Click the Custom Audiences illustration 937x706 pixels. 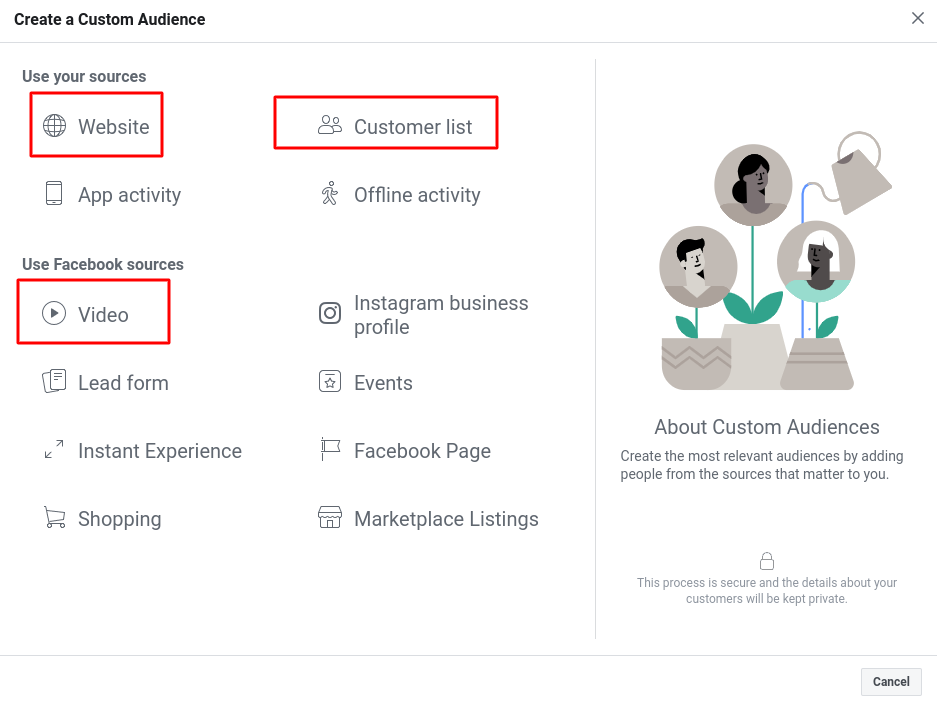click(x=767, y=265)
